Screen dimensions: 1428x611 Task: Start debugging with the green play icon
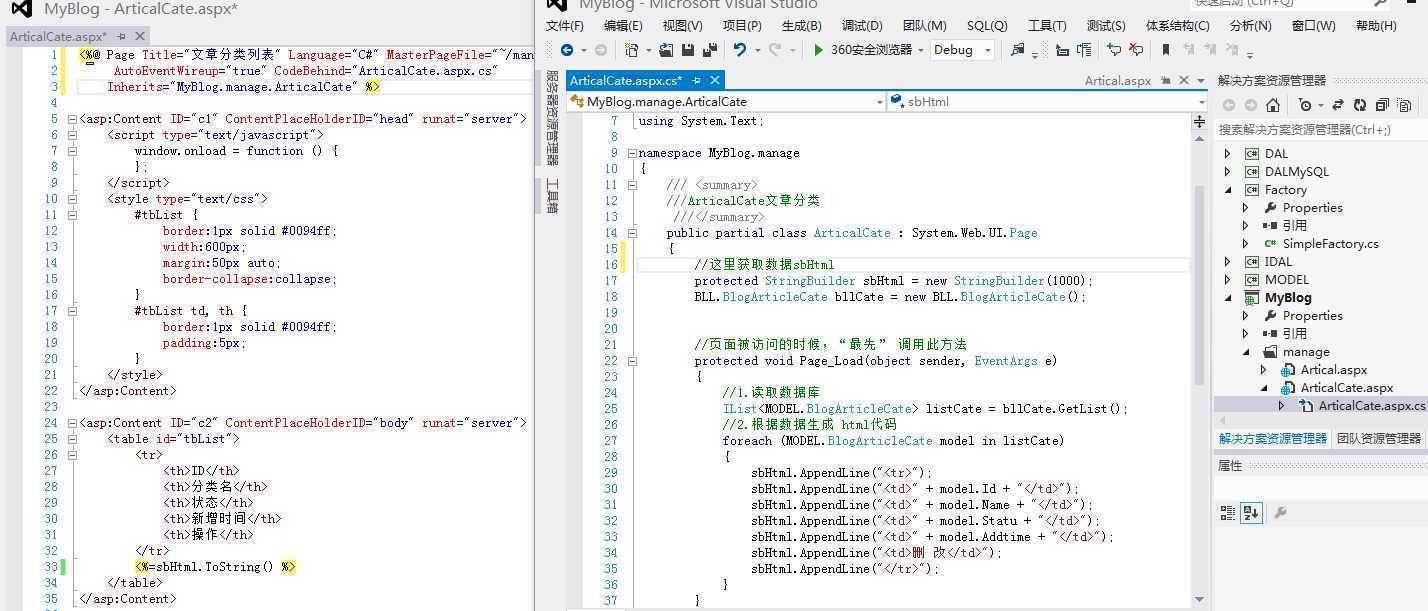point(818,50)
